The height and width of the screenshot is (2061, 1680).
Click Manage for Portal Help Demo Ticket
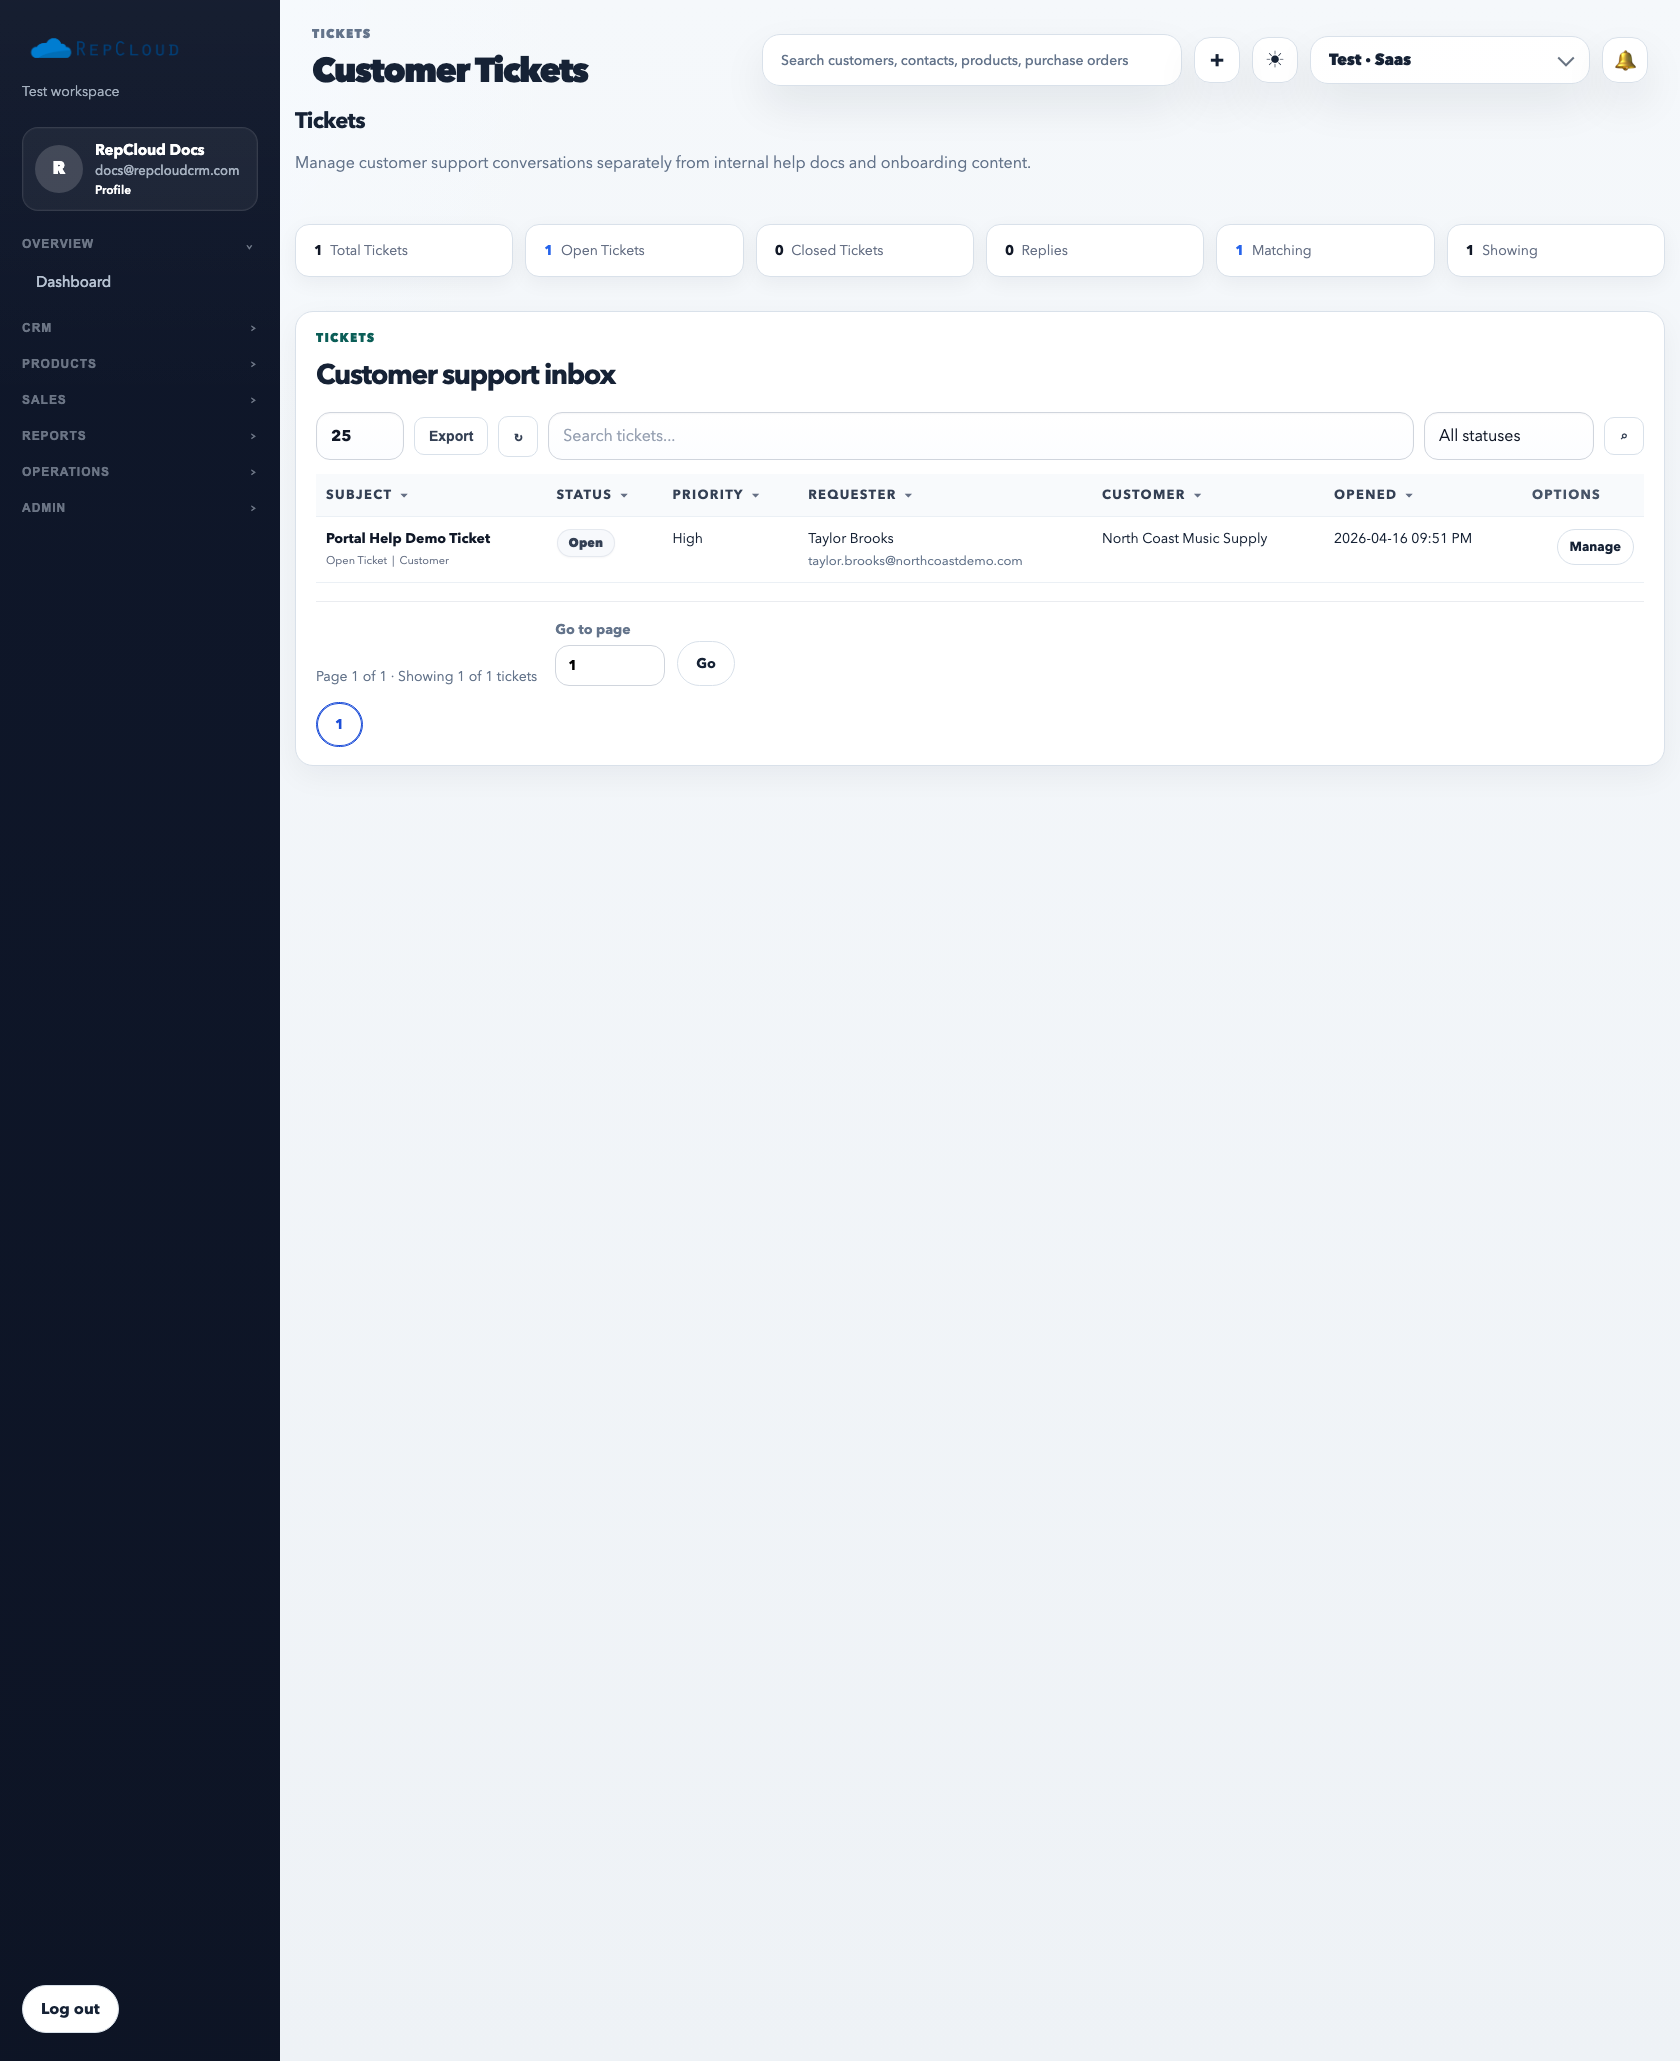[x=1595, y=547]
